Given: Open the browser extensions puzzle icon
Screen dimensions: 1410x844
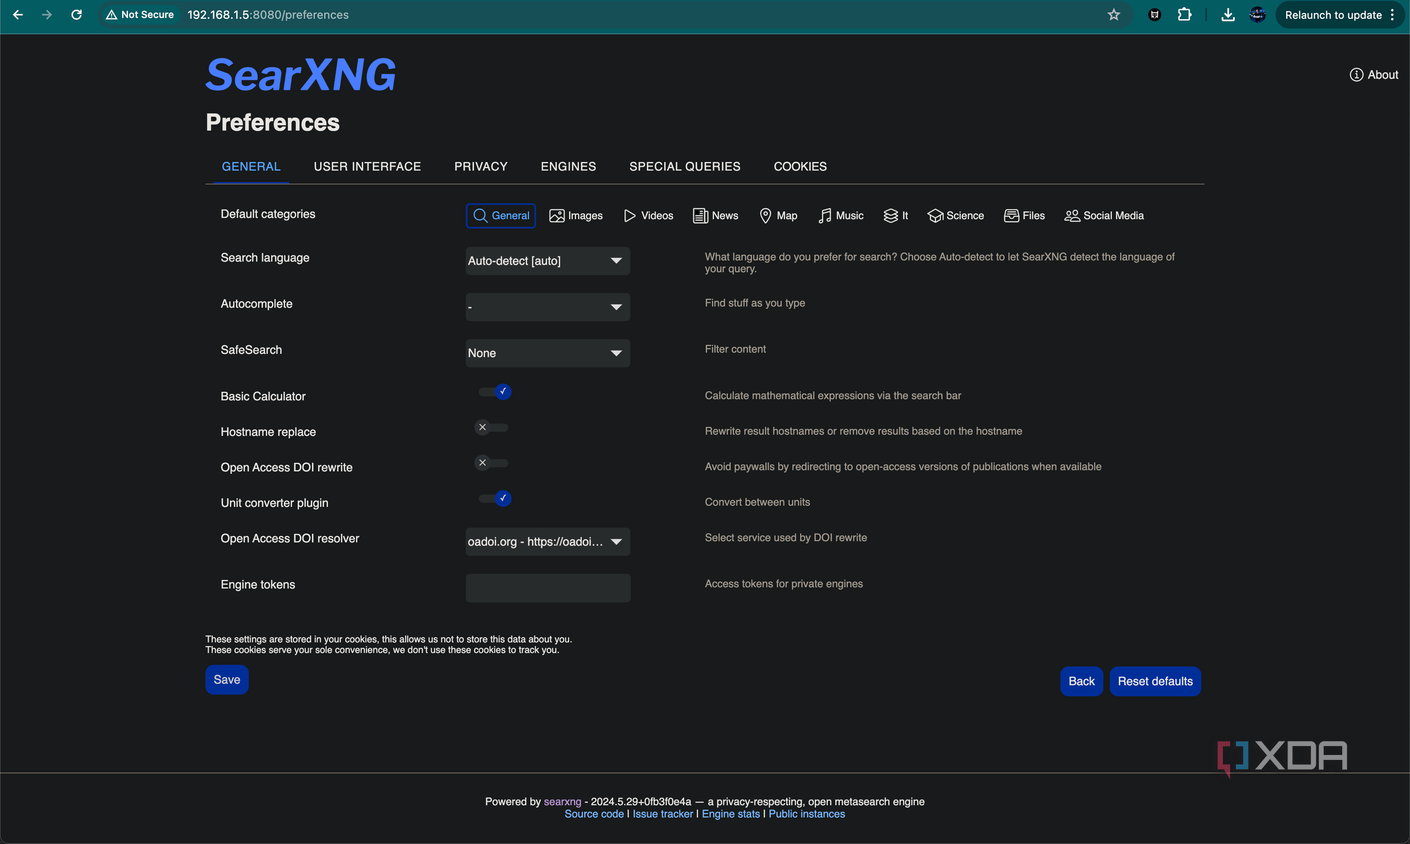Looking at the screenshot, I should pyautogui.click(x=1184, y=15).
